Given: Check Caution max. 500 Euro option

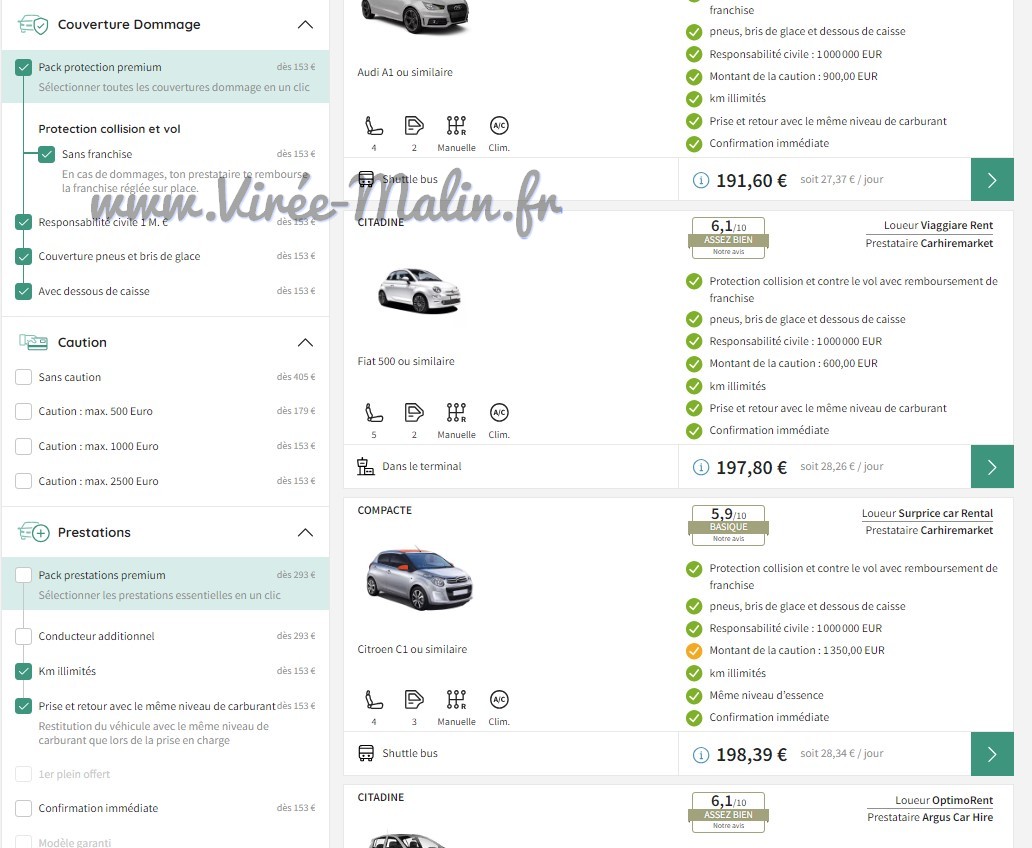Looking at the screenshot, I should click(x=24, y=412).
